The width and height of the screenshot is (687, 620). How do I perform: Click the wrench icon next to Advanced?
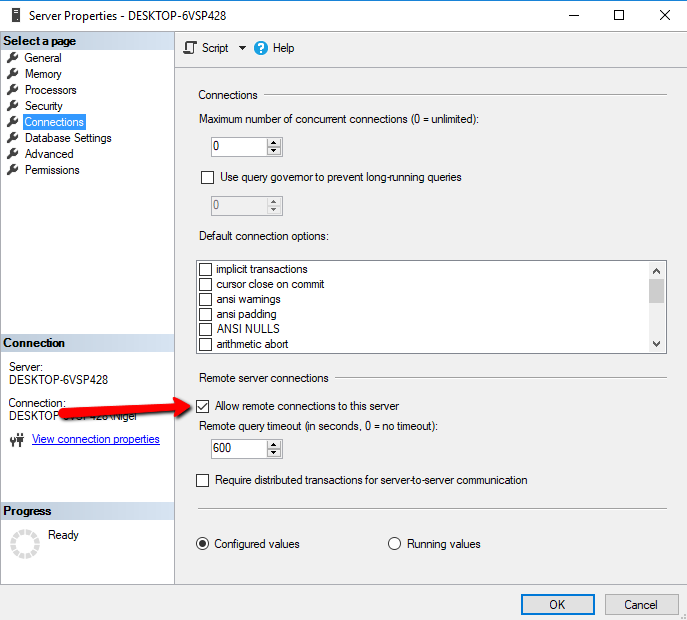coord(13,154)
